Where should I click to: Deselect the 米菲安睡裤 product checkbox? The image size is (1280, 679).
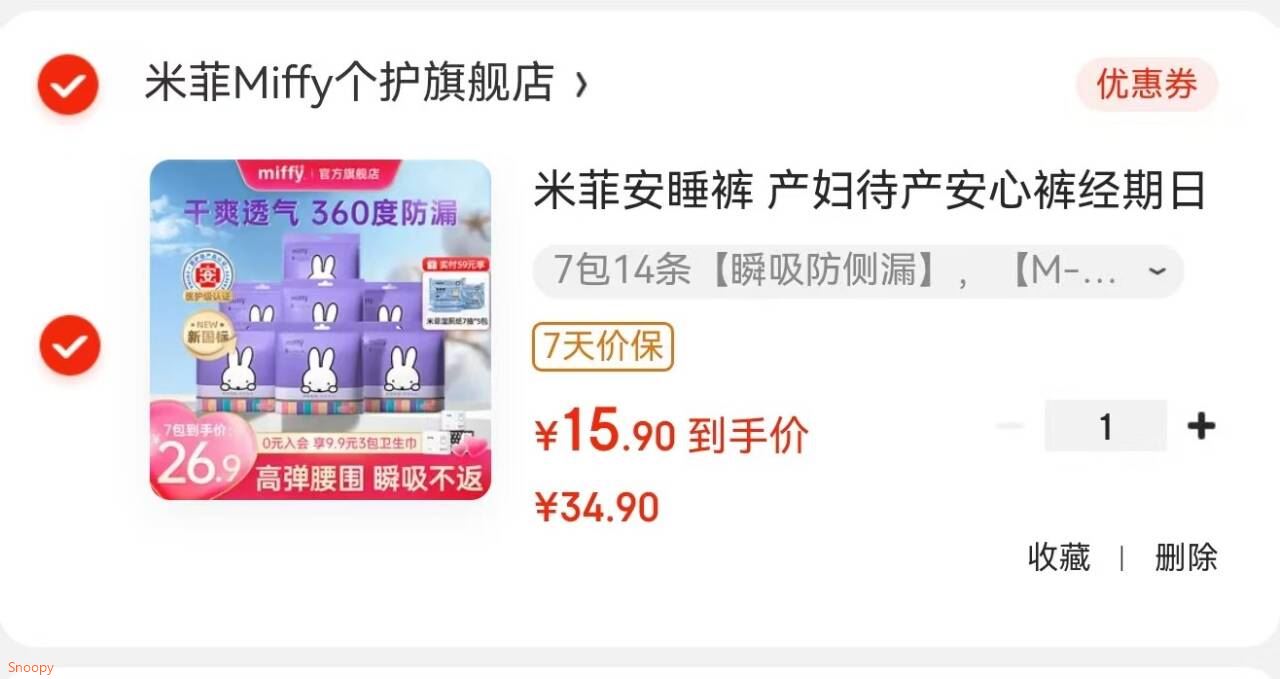69,345
